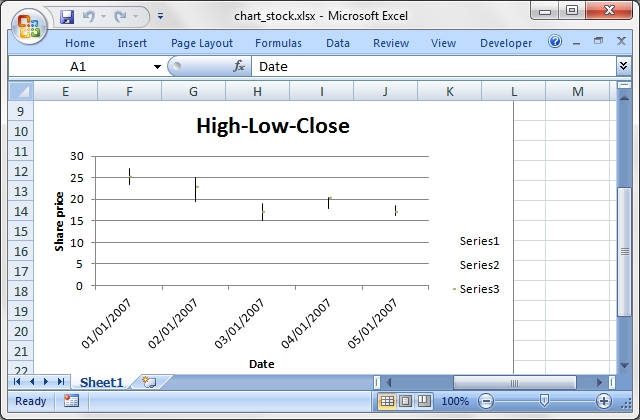The height and width of the screenshot is (420, 640).
Task: Zoom out with the minus button
Action: point(486,401)
